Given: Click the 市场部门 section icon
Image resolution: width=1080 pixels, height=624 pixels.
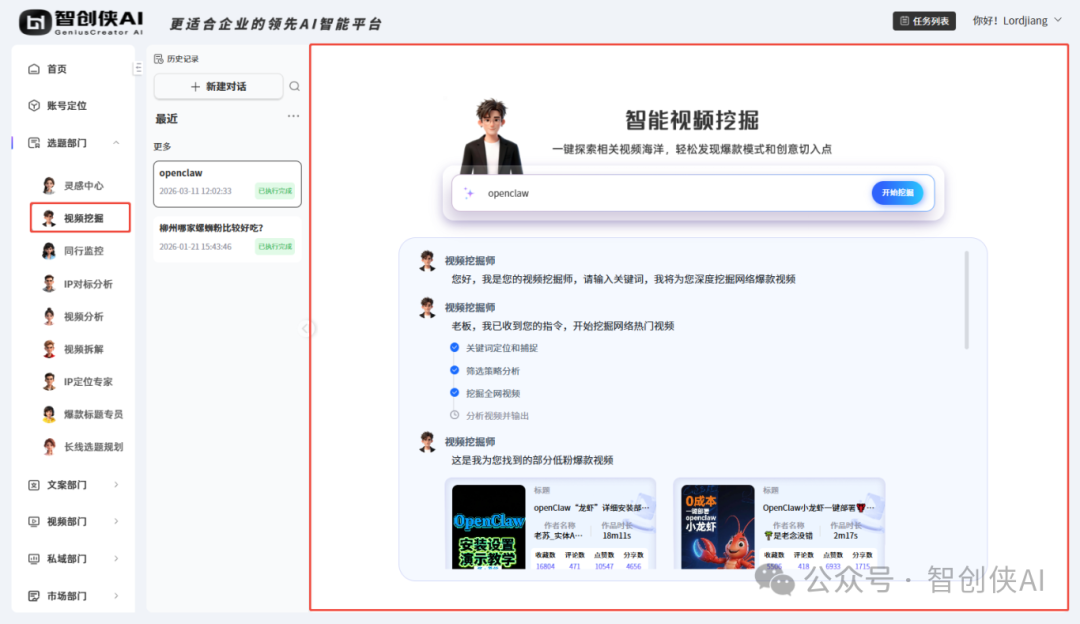Looking at the screenshot, I should [34, 596].
